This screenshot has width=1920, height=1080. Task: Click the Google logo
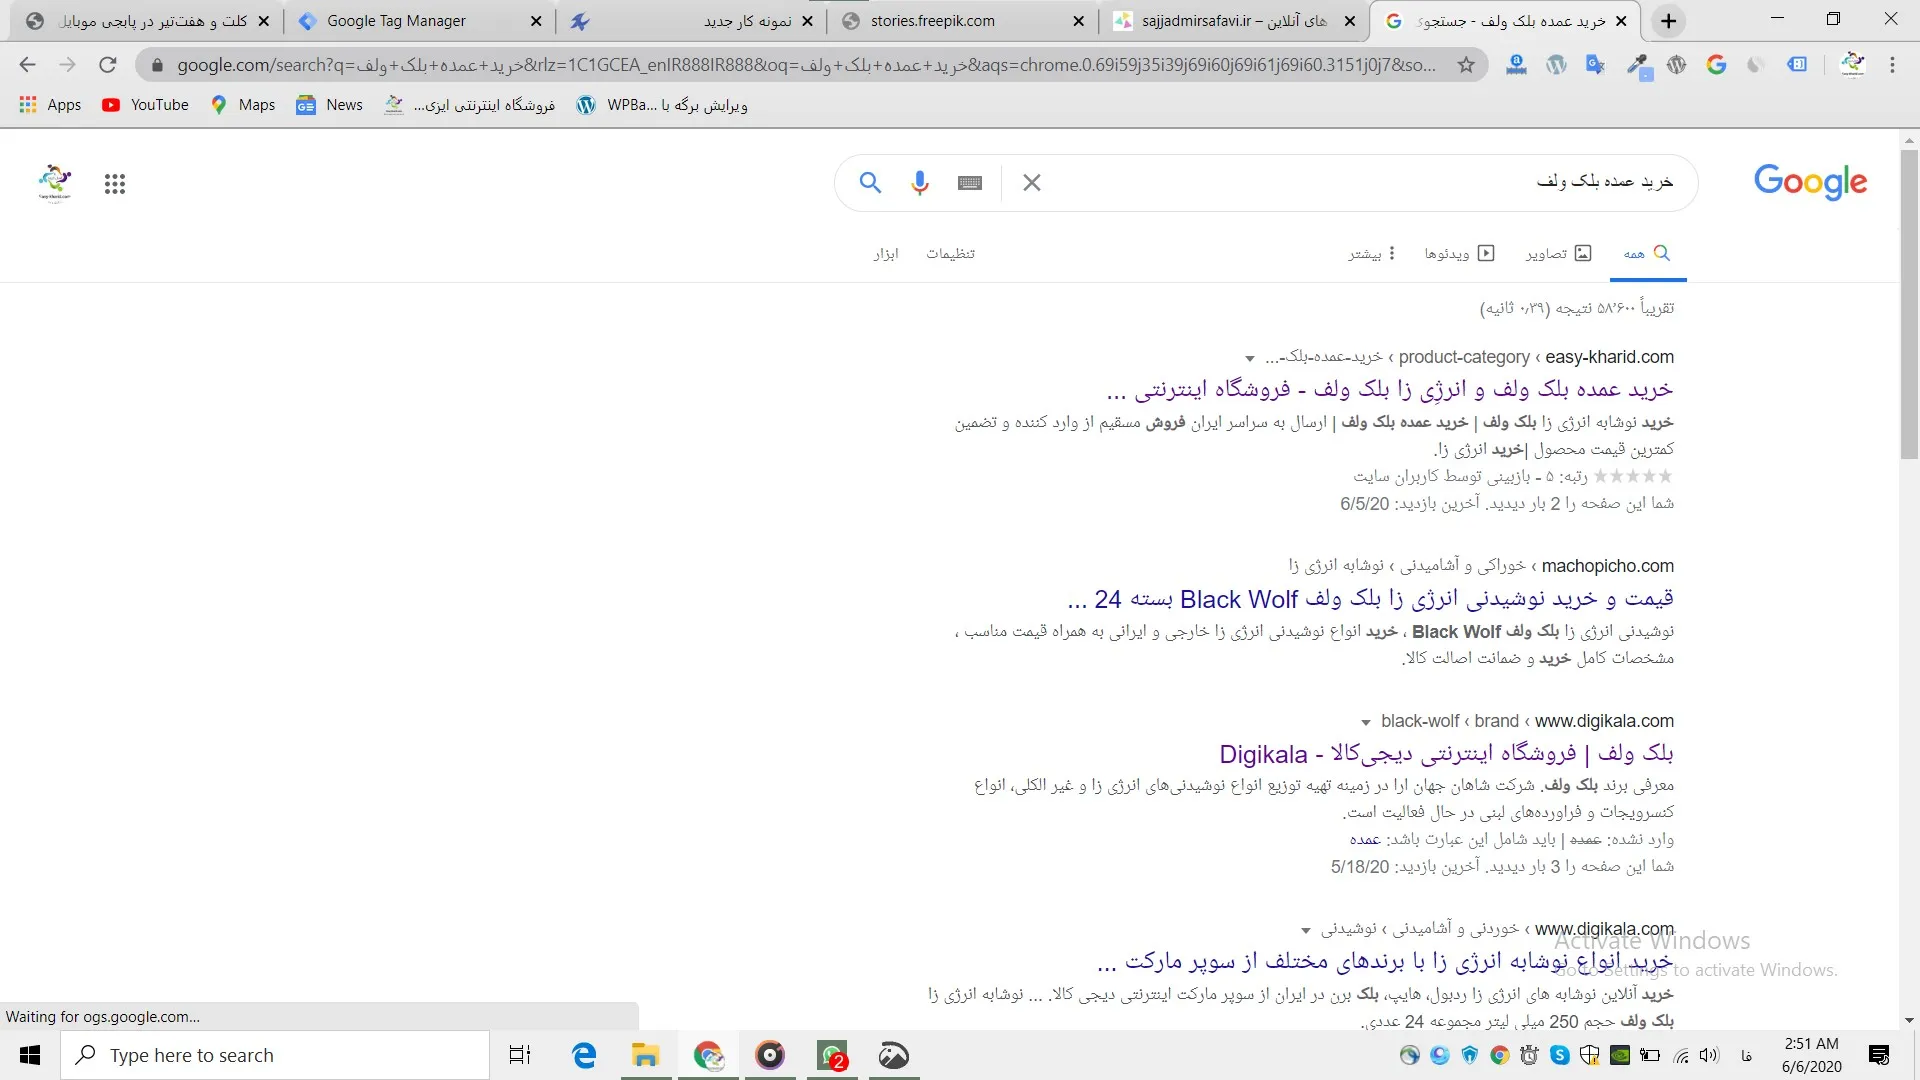(x=1810, y=182)
